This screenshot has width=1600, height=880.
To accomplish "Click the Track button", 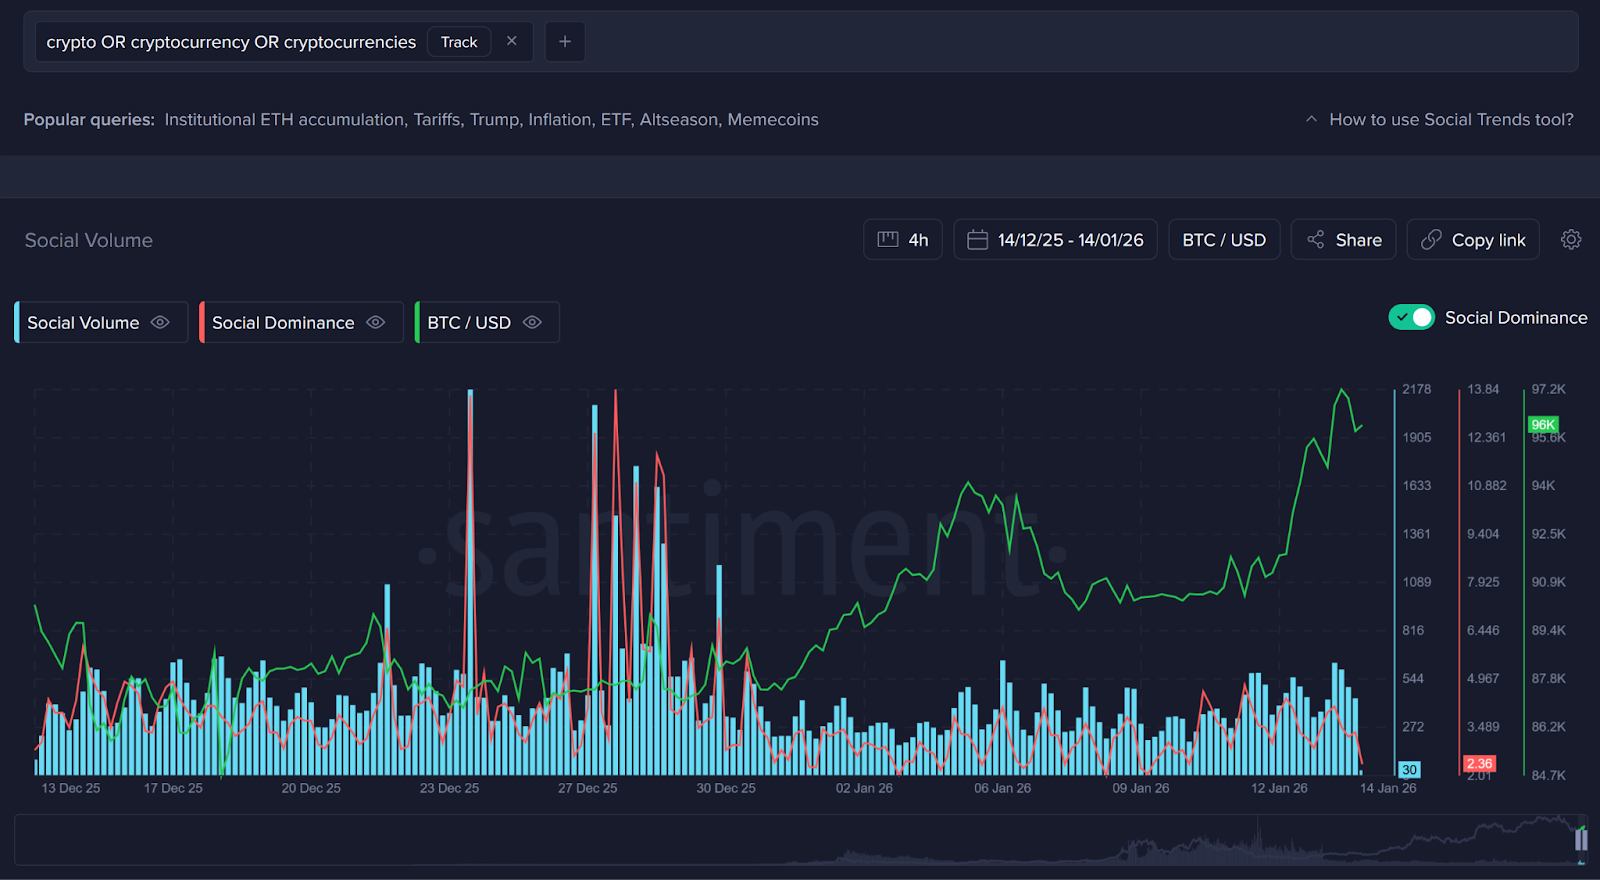I will pos(459,42).
